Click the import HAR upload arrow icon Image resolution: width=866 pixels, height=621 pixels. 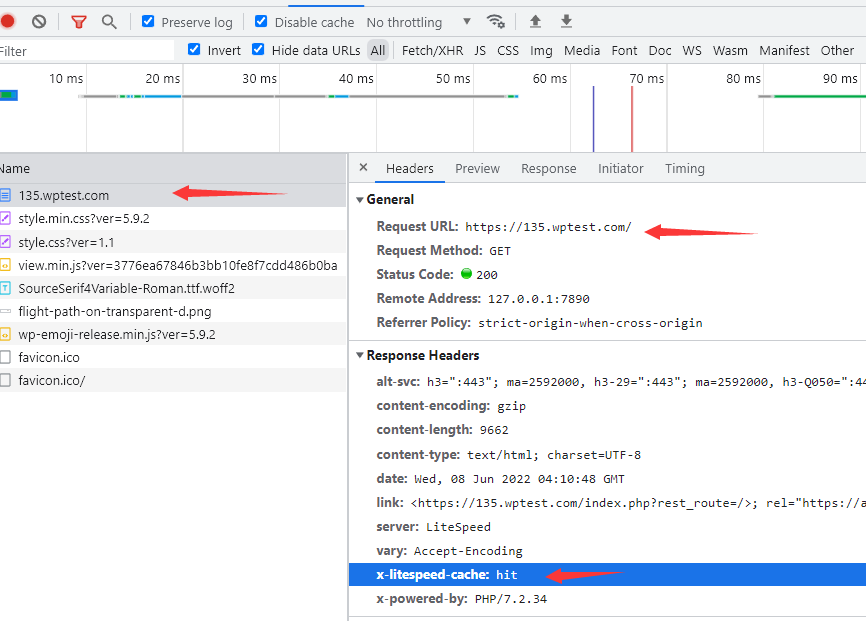pyautogui.click(x=535, y=21)
